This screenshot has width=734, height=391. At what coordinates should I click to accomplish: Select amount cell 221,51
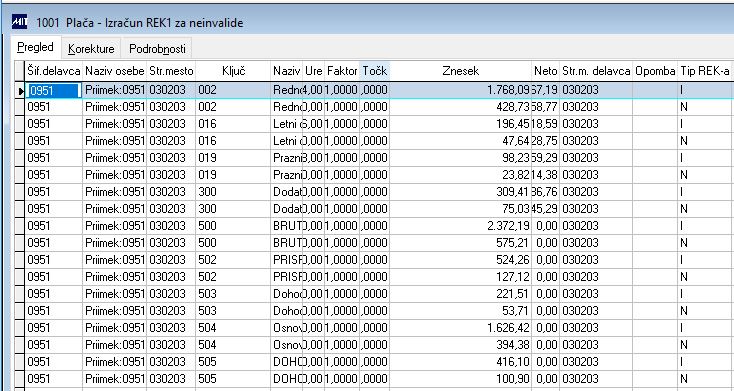[x=461, y=294]
